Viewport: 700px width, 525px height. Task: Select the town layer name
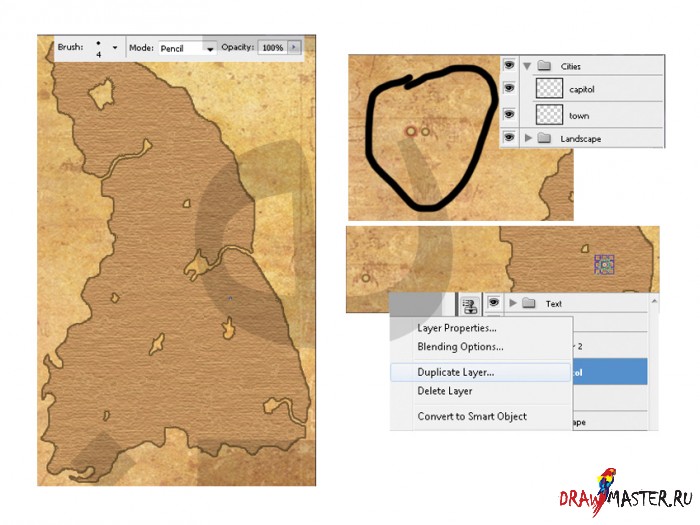point(579,116)
